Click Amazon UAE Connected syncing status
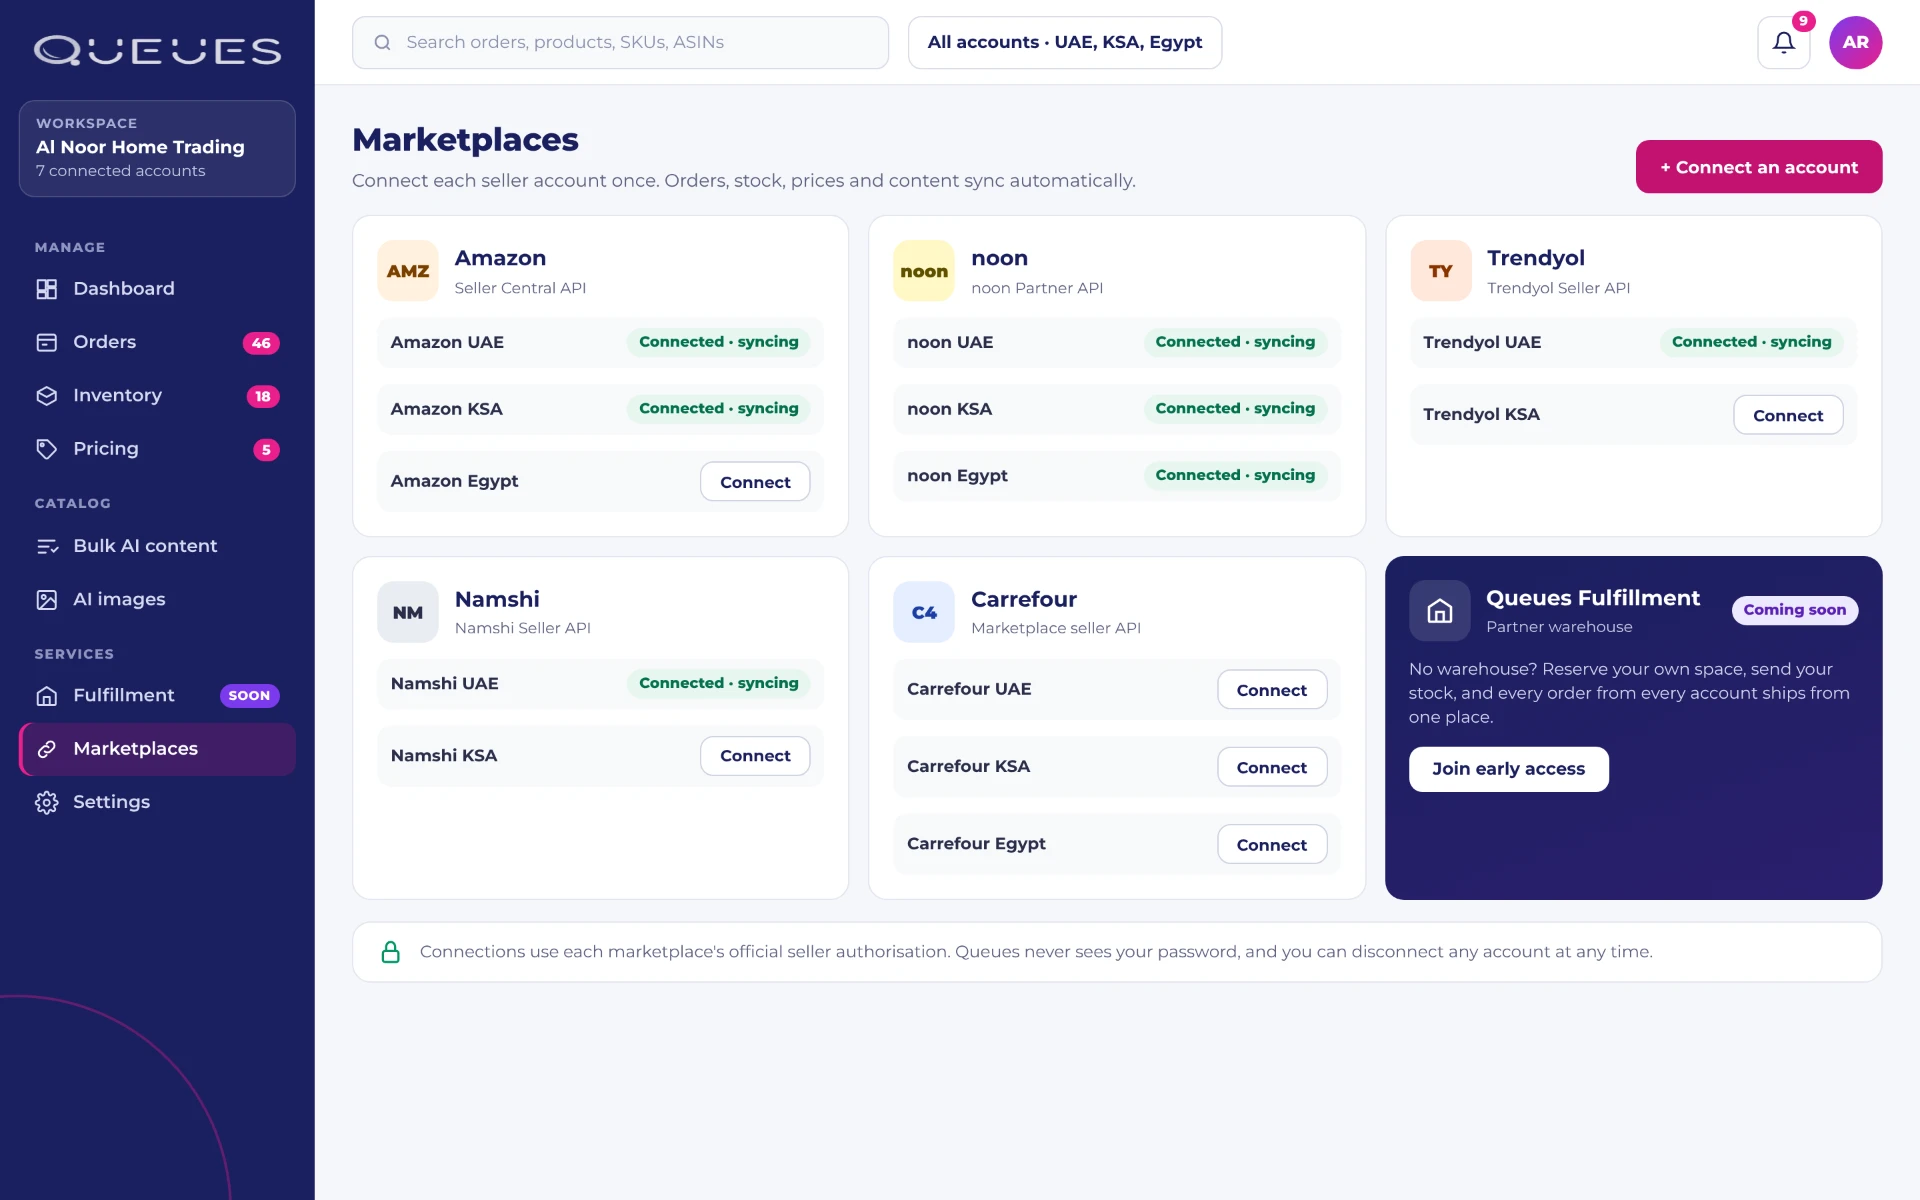The height and width of the screenshot is (1200, 1920). [x=718, y=342]
